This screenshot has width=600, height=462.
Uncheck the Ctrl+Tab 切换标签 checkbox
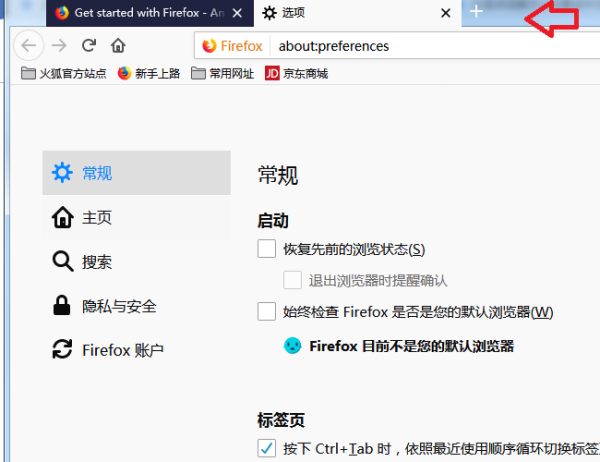pyautogui.click(x=267, y=448)
